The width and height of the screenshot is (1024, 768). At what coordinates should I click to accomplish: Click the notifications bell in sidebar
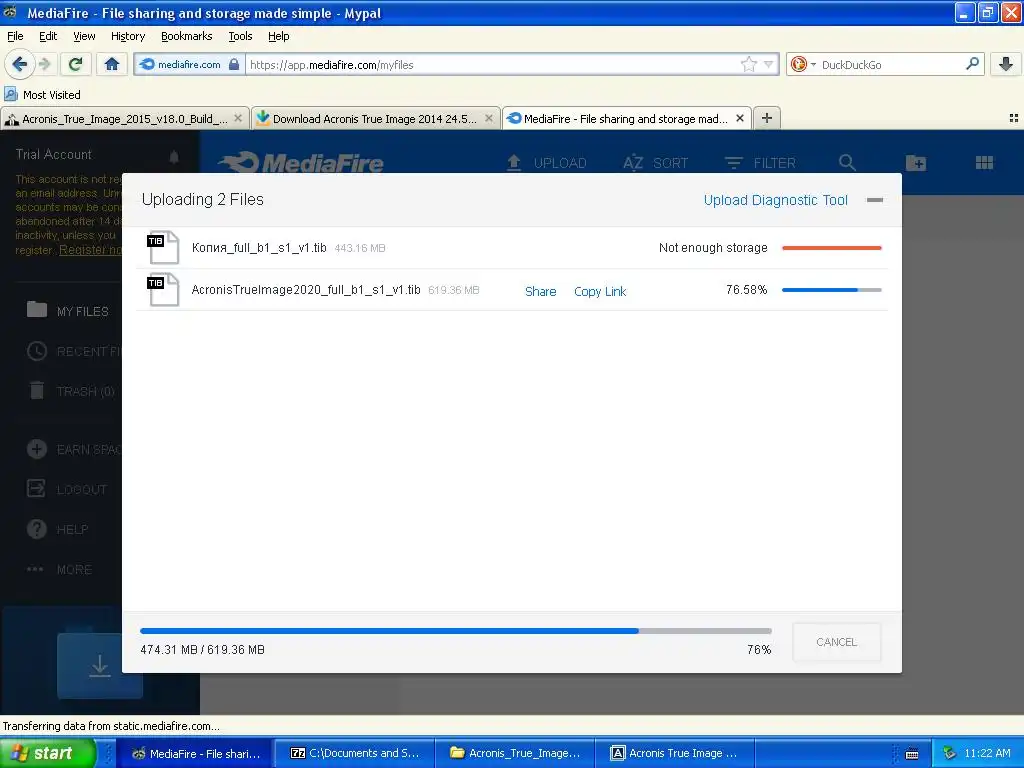coord(174,157)
